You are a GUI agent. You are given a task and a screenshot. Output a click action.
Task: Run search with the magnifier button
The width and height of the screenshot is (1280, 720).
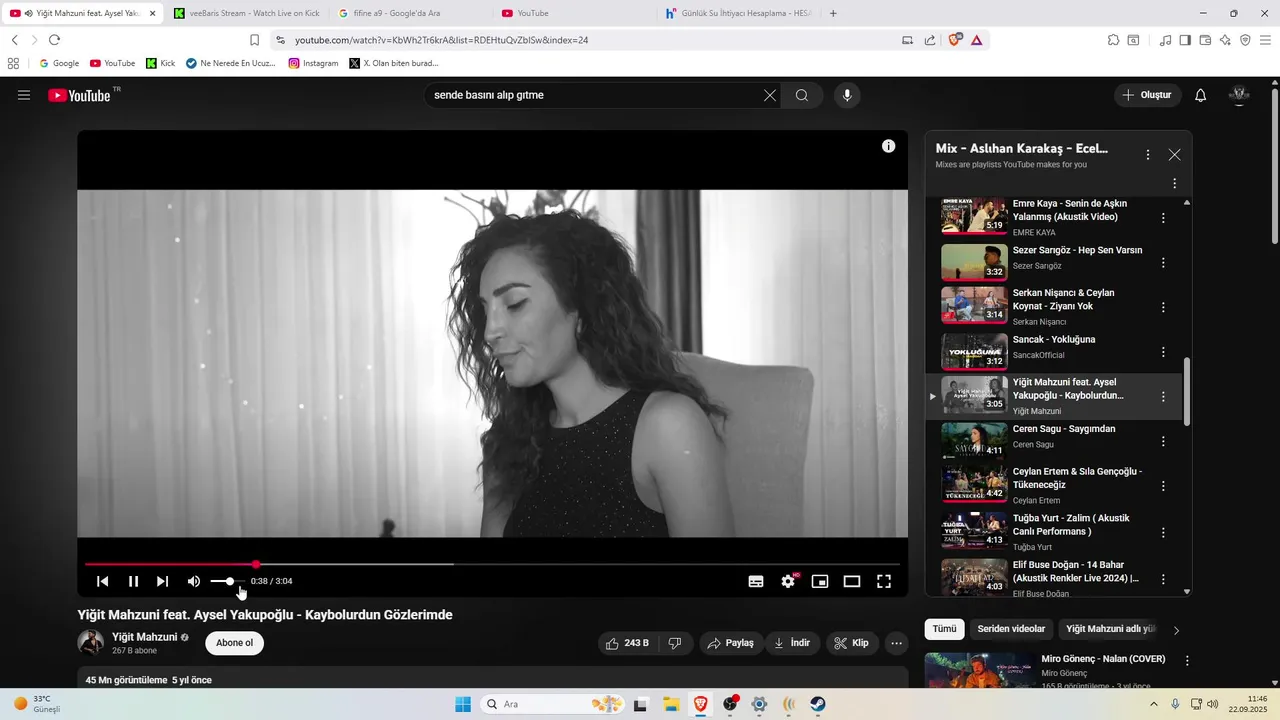pos(802,95)
